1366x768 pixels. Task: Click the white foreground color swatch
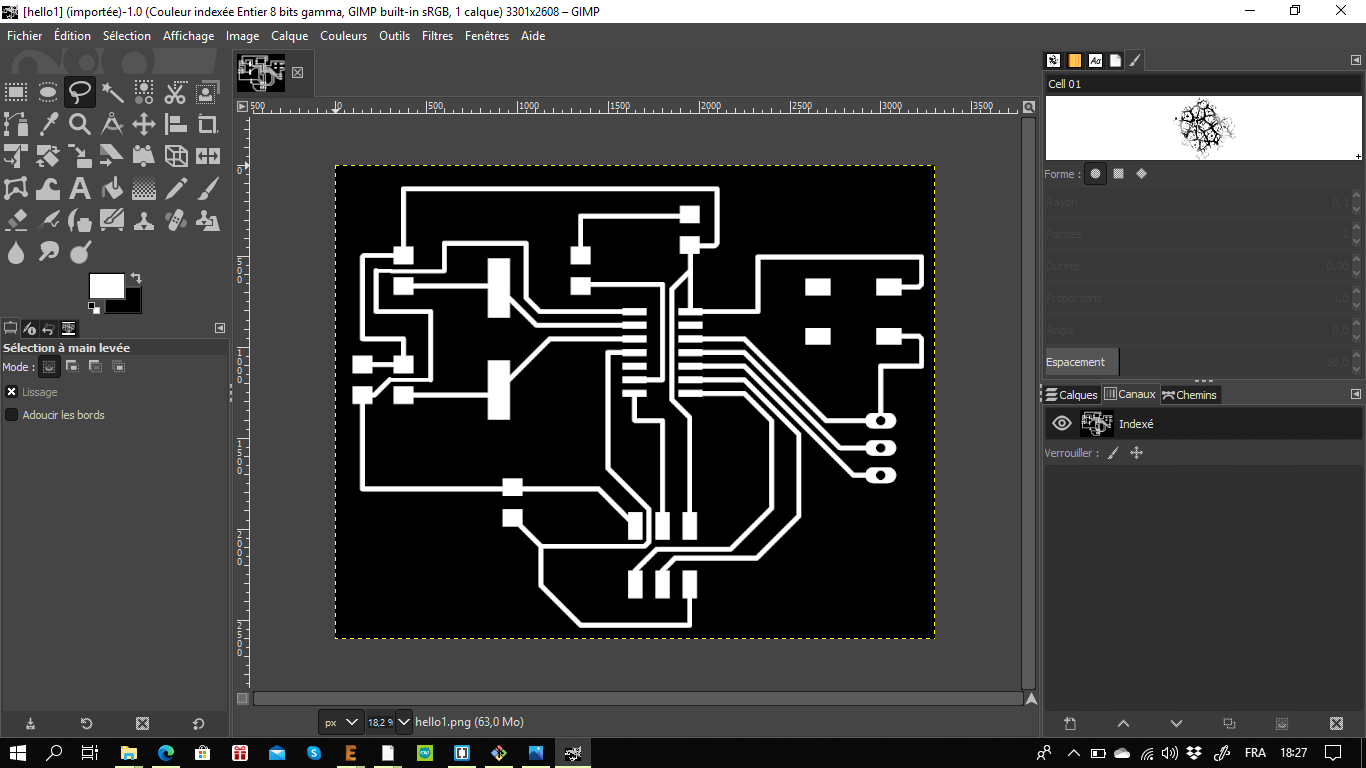click(106, 286)
